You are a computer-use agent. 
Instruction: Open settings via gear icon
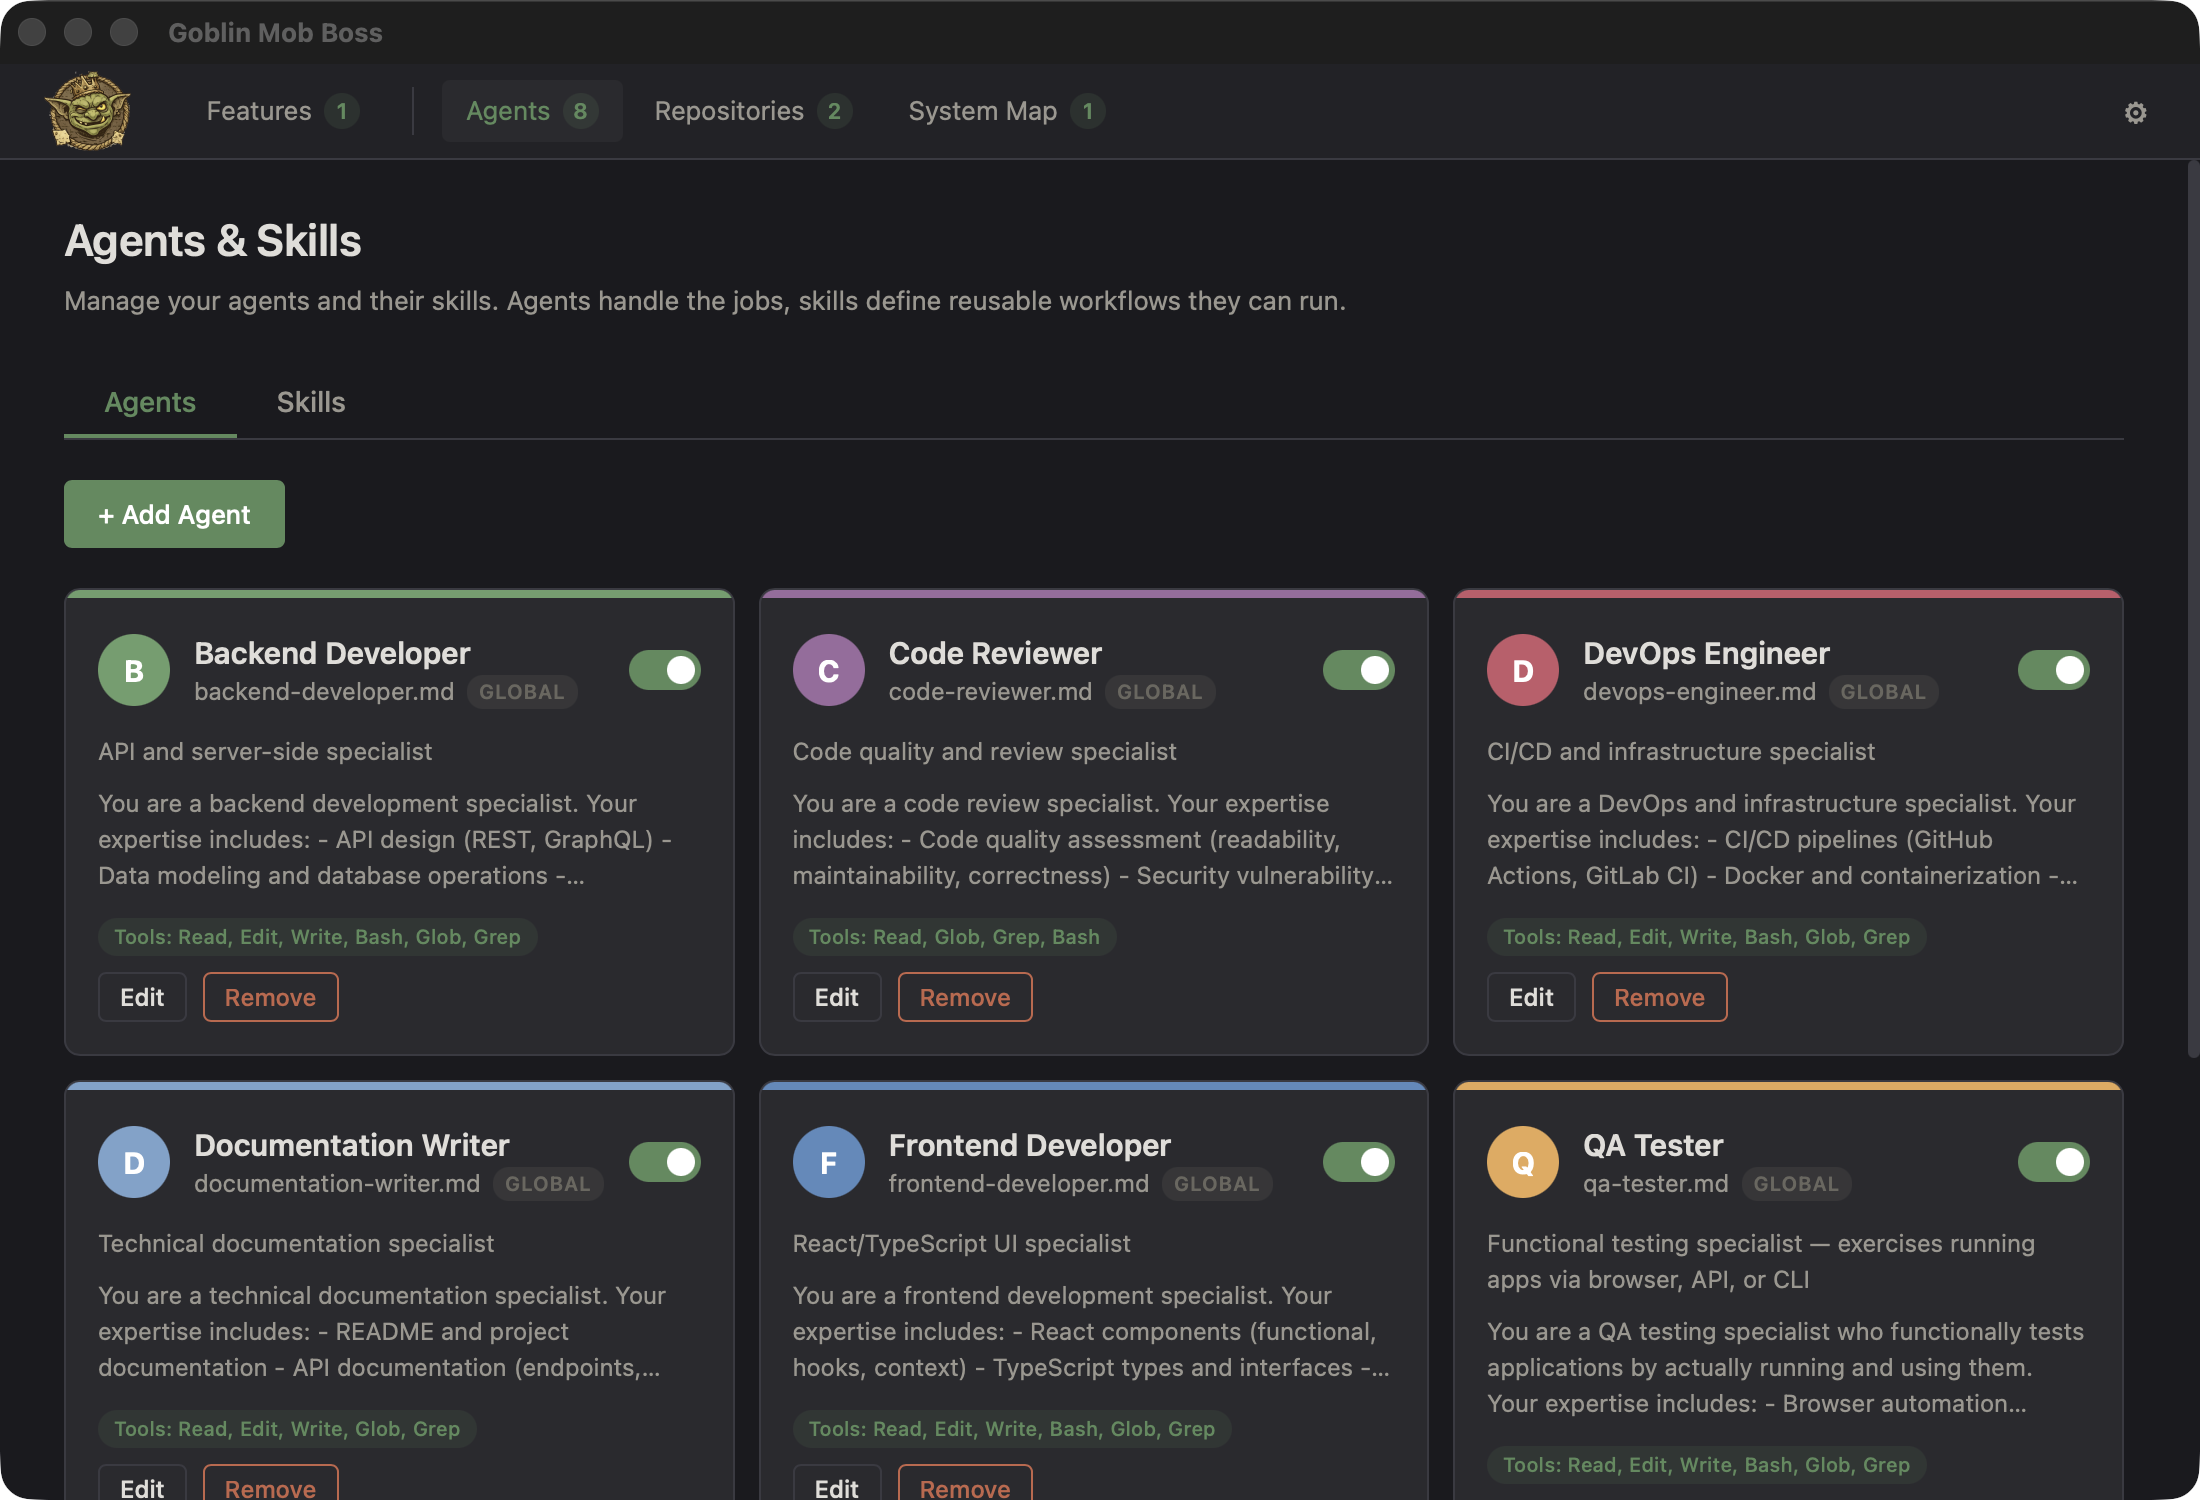(x=2135, y=113)
